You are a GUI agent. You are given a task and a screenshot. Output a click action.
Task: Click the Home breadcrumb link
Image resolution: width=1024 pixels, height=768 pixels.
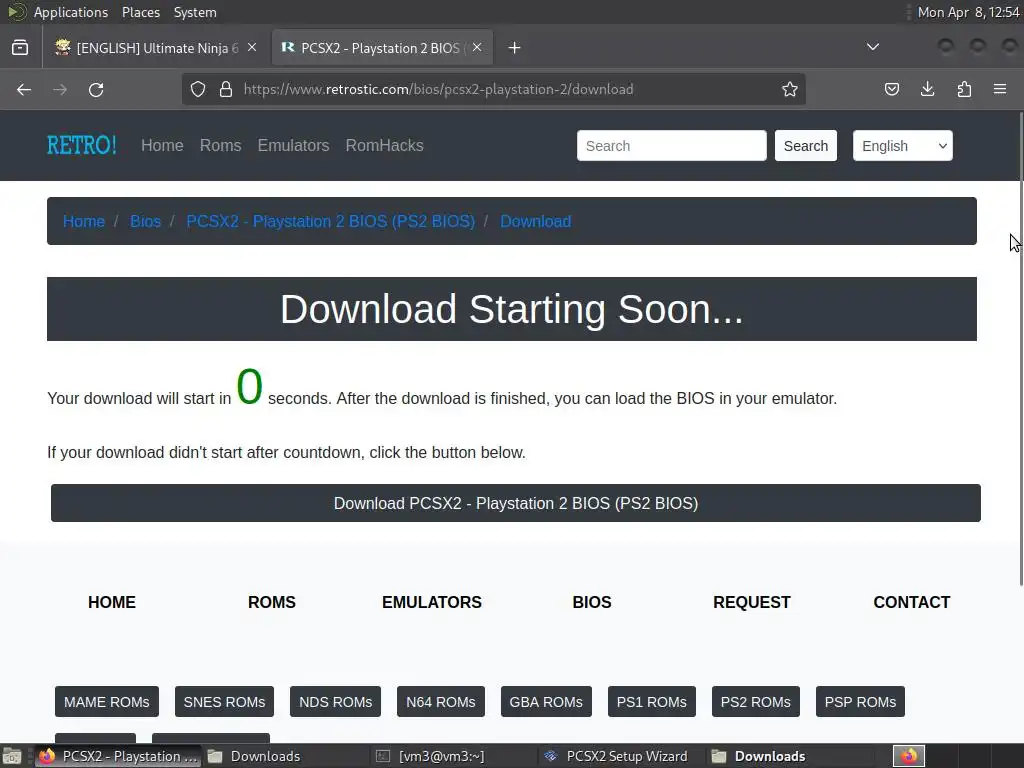(x=84, y=221)
